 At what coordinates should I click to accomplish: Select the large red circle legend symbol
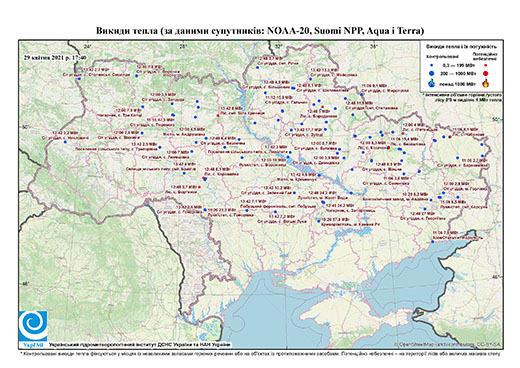486,73
